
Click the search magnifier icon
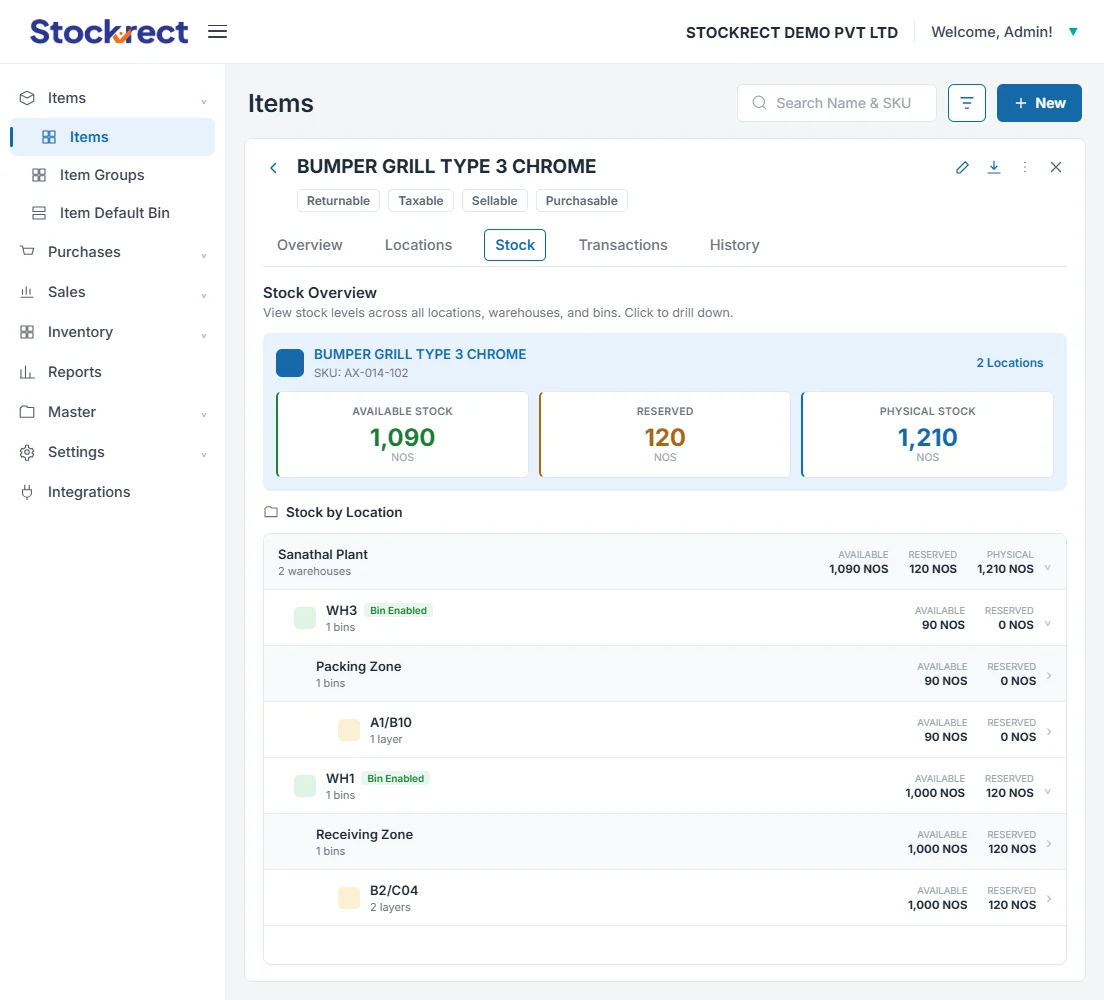759,103
